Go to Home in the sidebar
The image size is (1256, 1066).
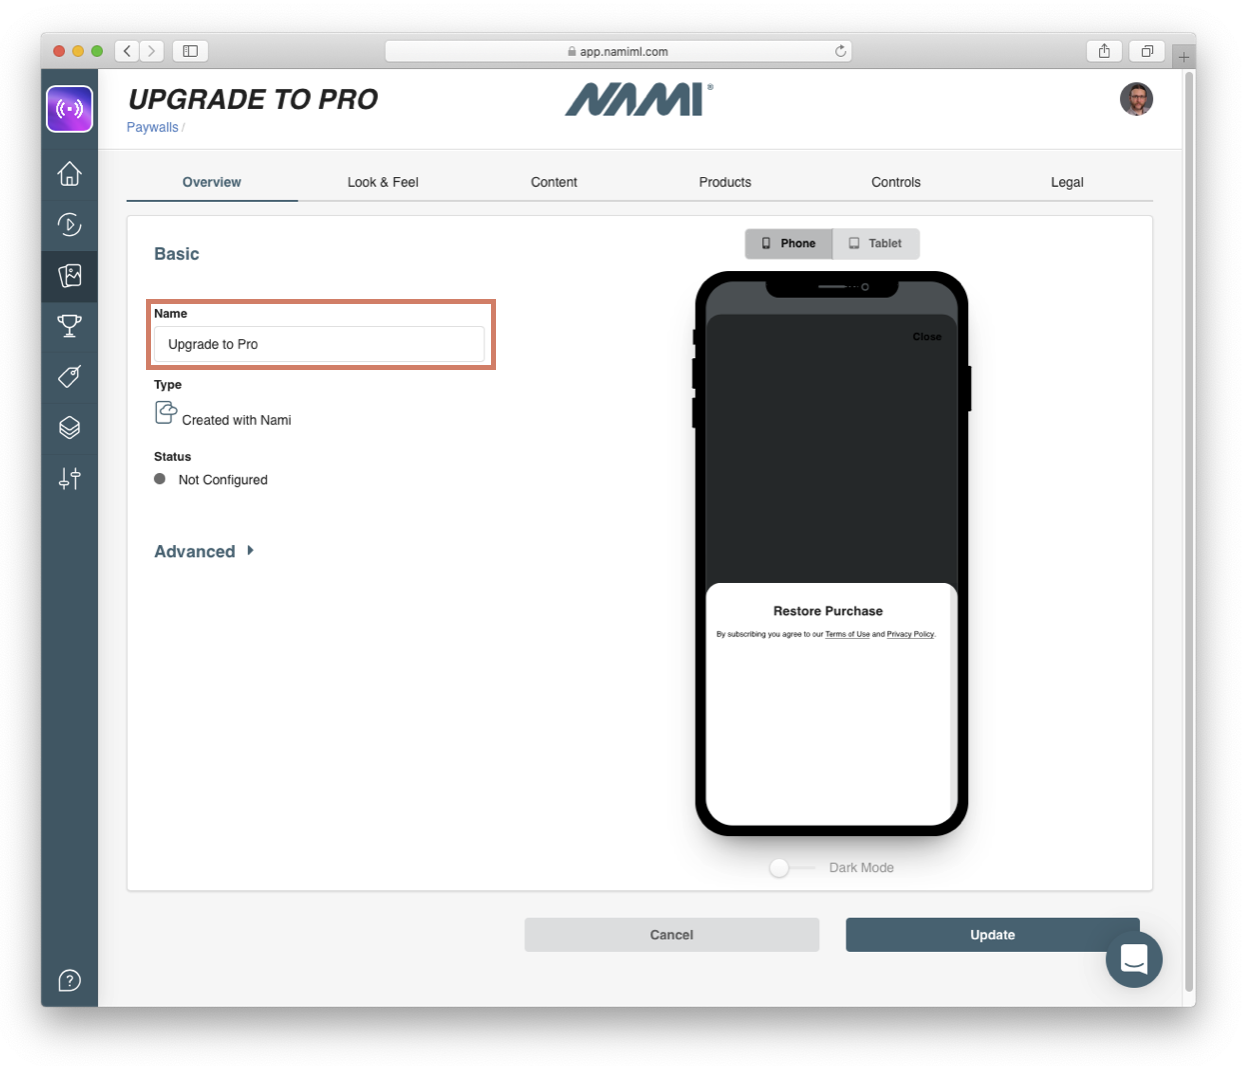[x=69, y=174]
